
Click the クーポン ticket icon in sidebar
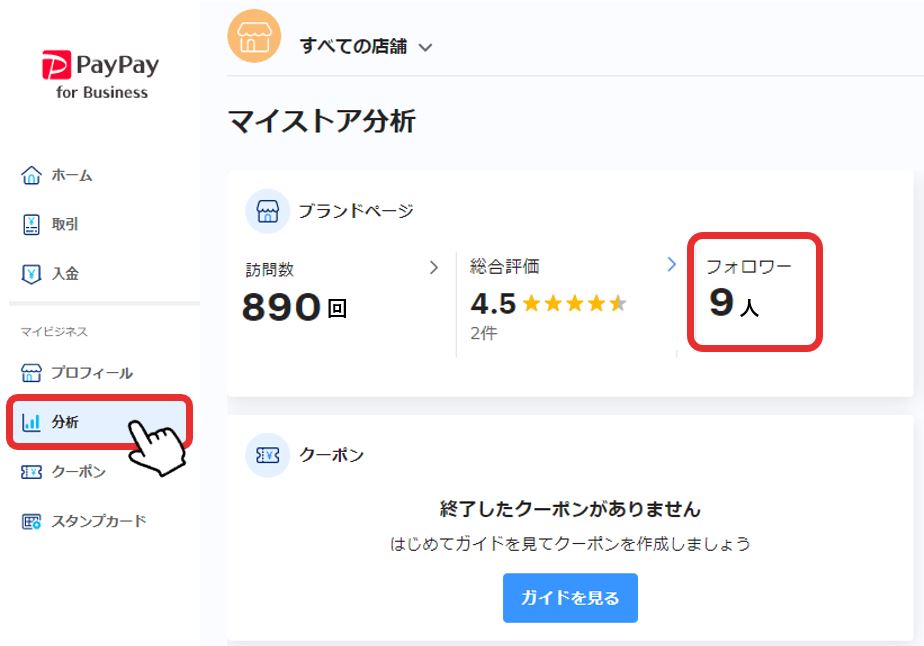click(x=31, y=472)
